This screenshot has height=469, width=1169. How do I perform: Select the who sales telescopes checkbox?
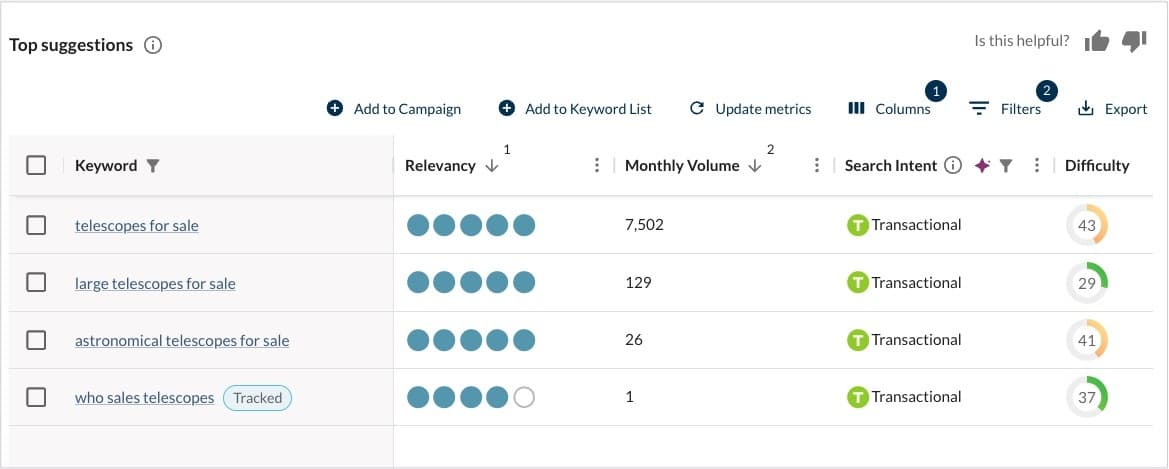36,397
